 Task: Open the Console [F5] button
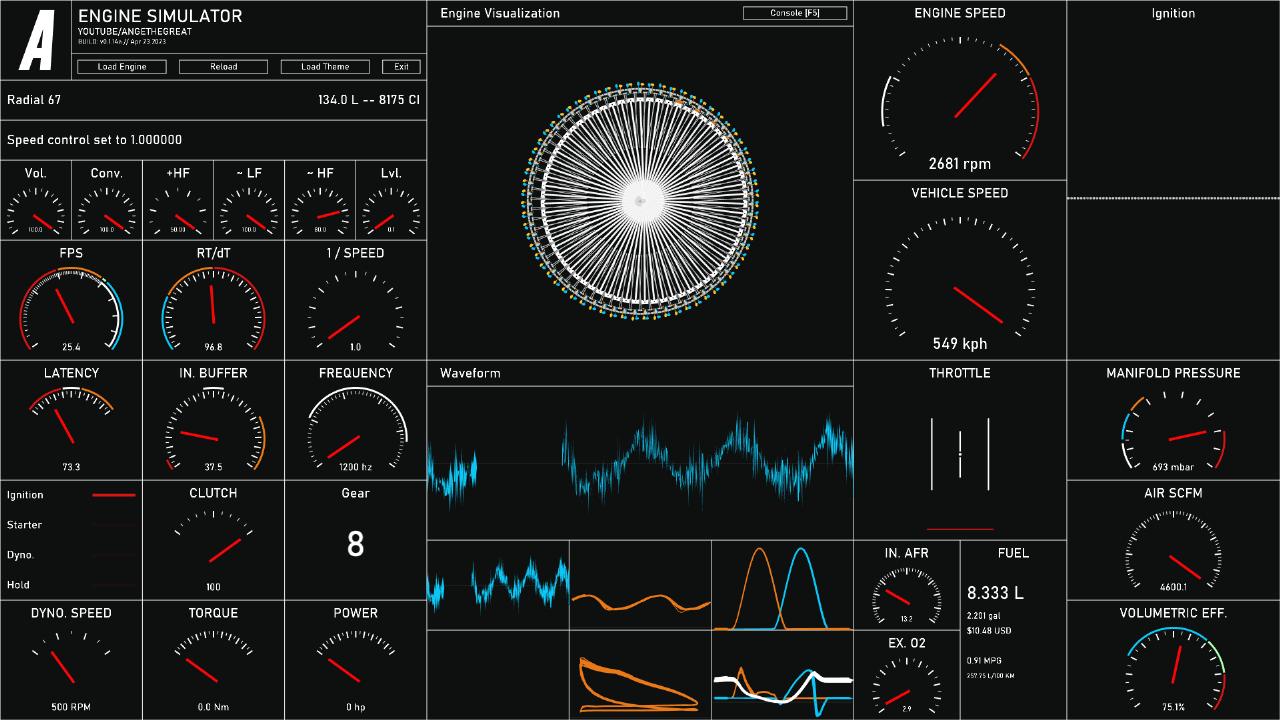pos(795,13)
